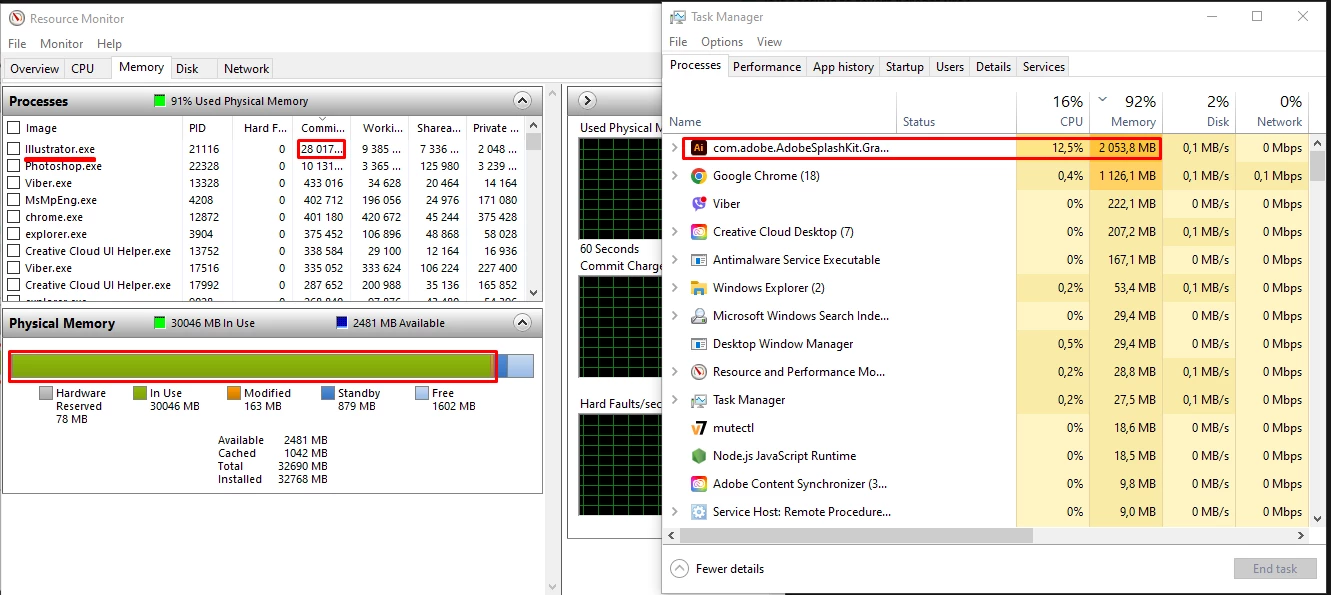Click the Windows Explorer folder icon
The height and width of the screenshot is (595, 1331).
tap(699, 288)
